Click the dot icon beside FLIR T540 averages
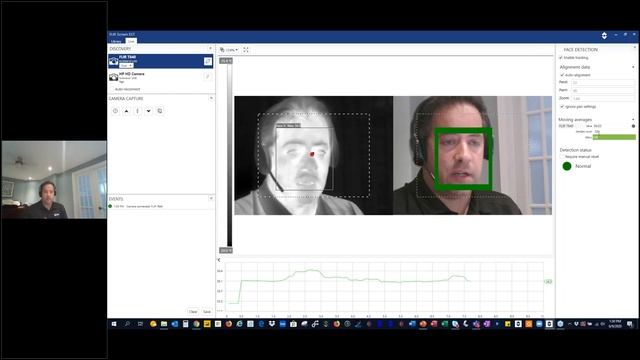Image resolution: width=640 pixels, height=360 pixels. tap(633, 126)
